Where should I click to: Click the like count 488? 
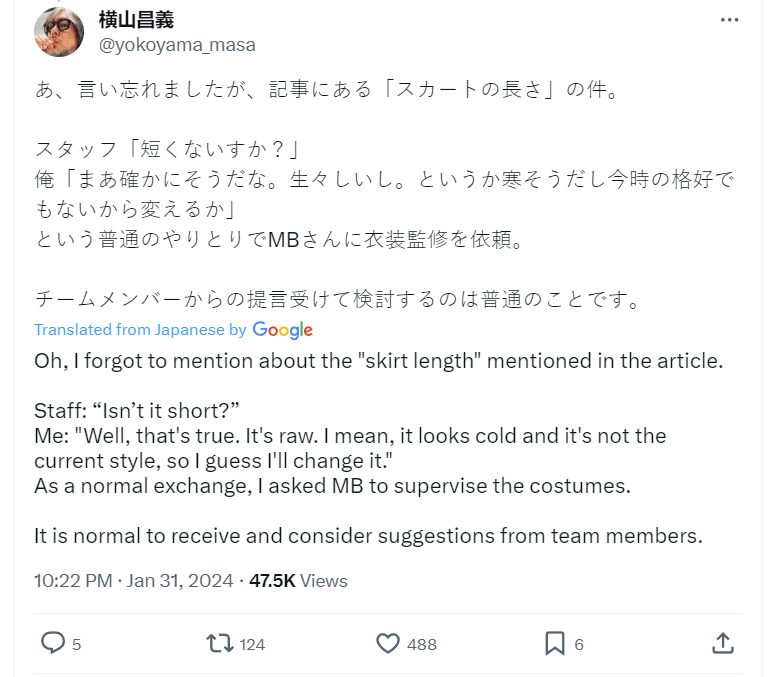click(x=422, y=644)
